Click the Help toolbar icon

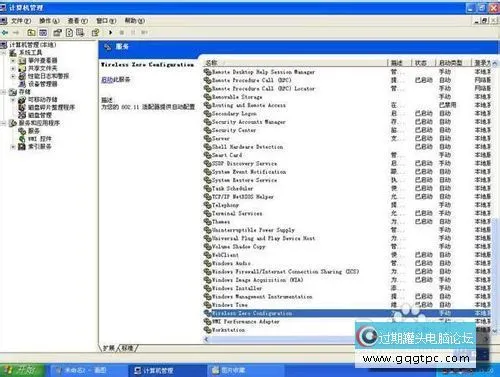click(x=95, y=33)
